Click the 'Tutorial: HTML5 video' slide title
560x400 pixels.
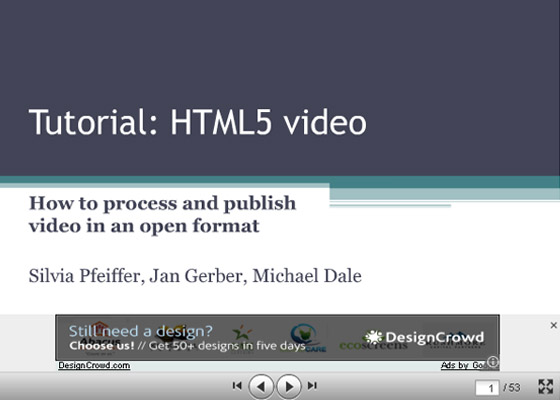198,122
